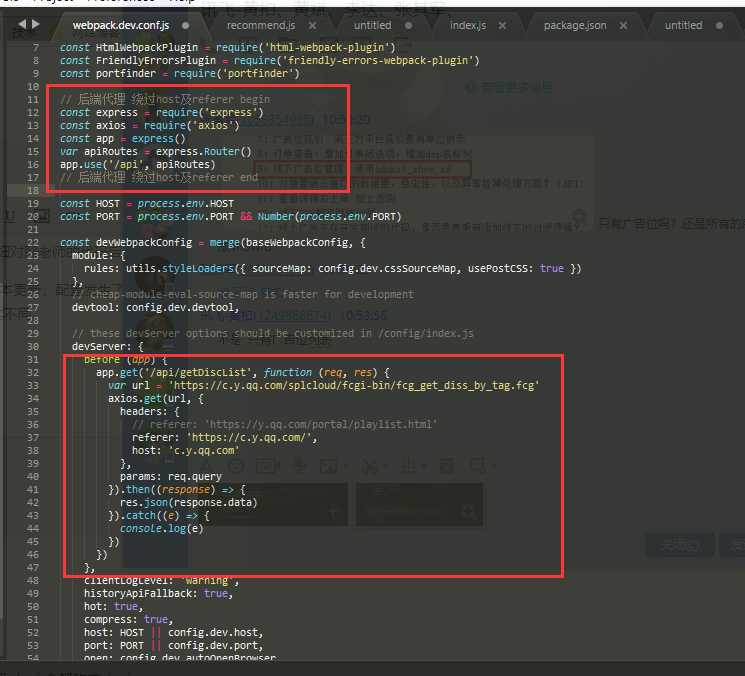The image size is (745, 676).
Task: Click "axios.get(url, {" on line 34
Action: click(x=156, y=399)
